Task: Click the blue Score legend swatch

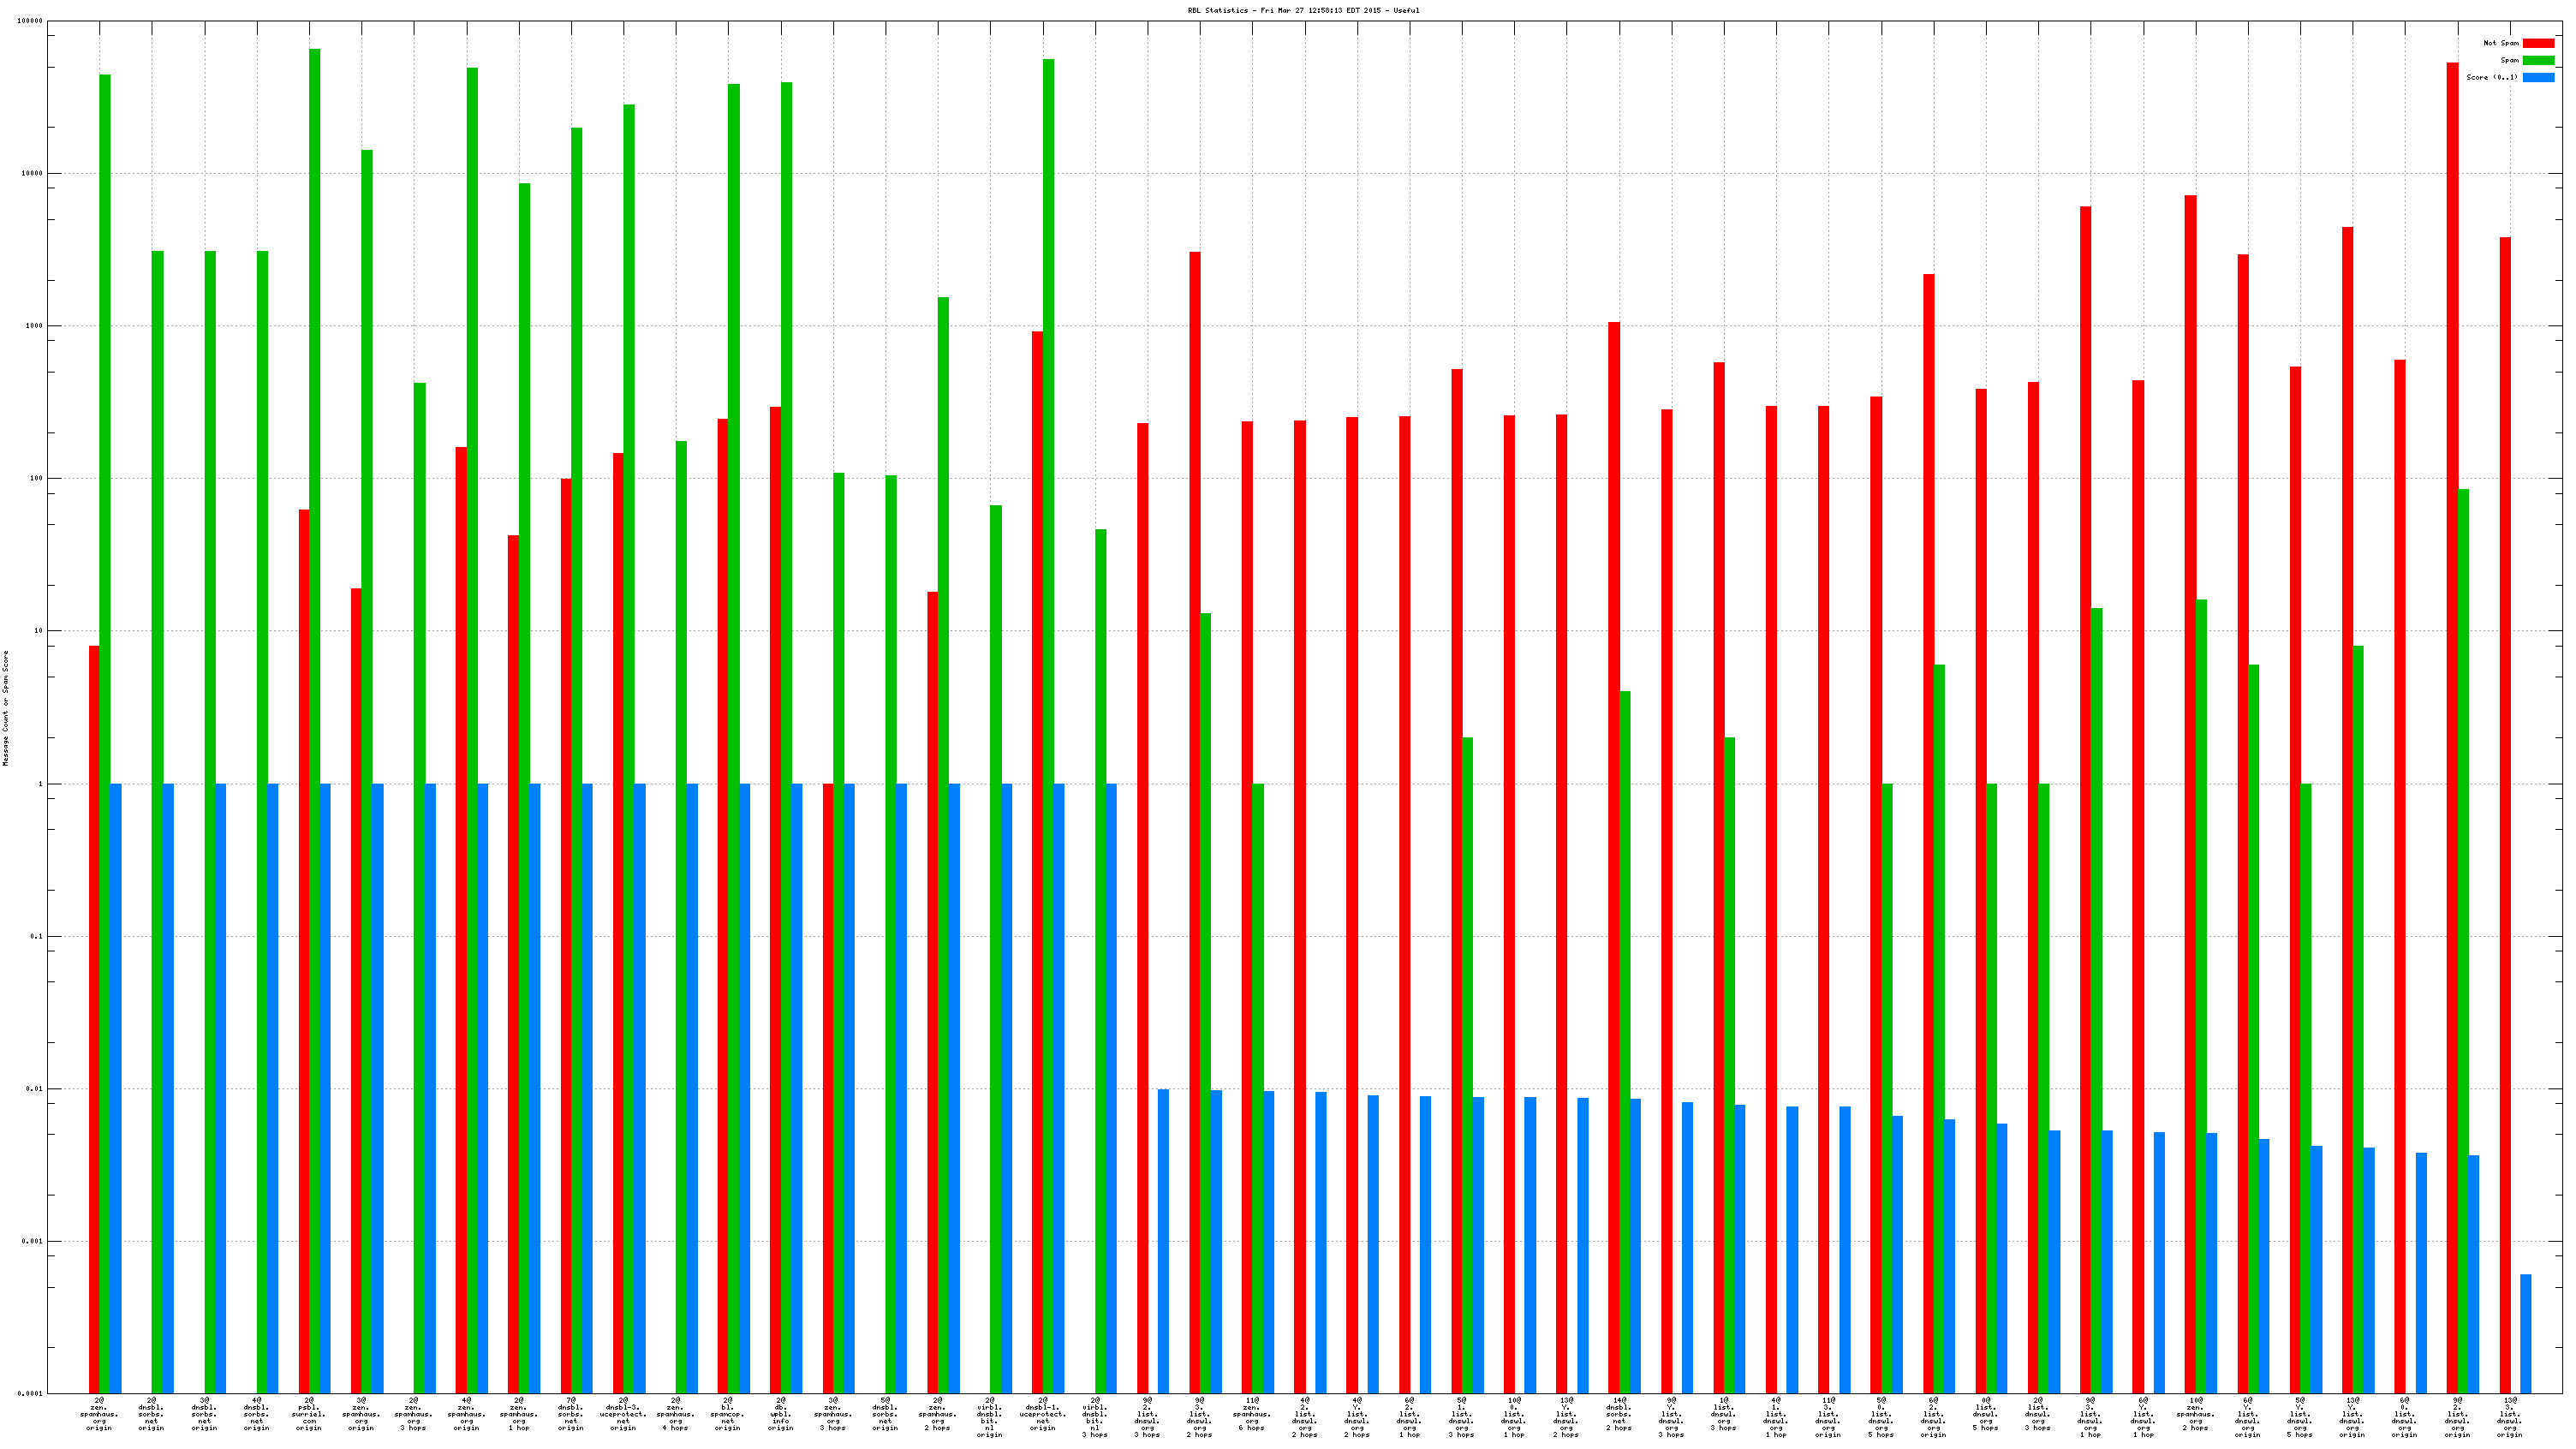Action: tap(2538, 77)
